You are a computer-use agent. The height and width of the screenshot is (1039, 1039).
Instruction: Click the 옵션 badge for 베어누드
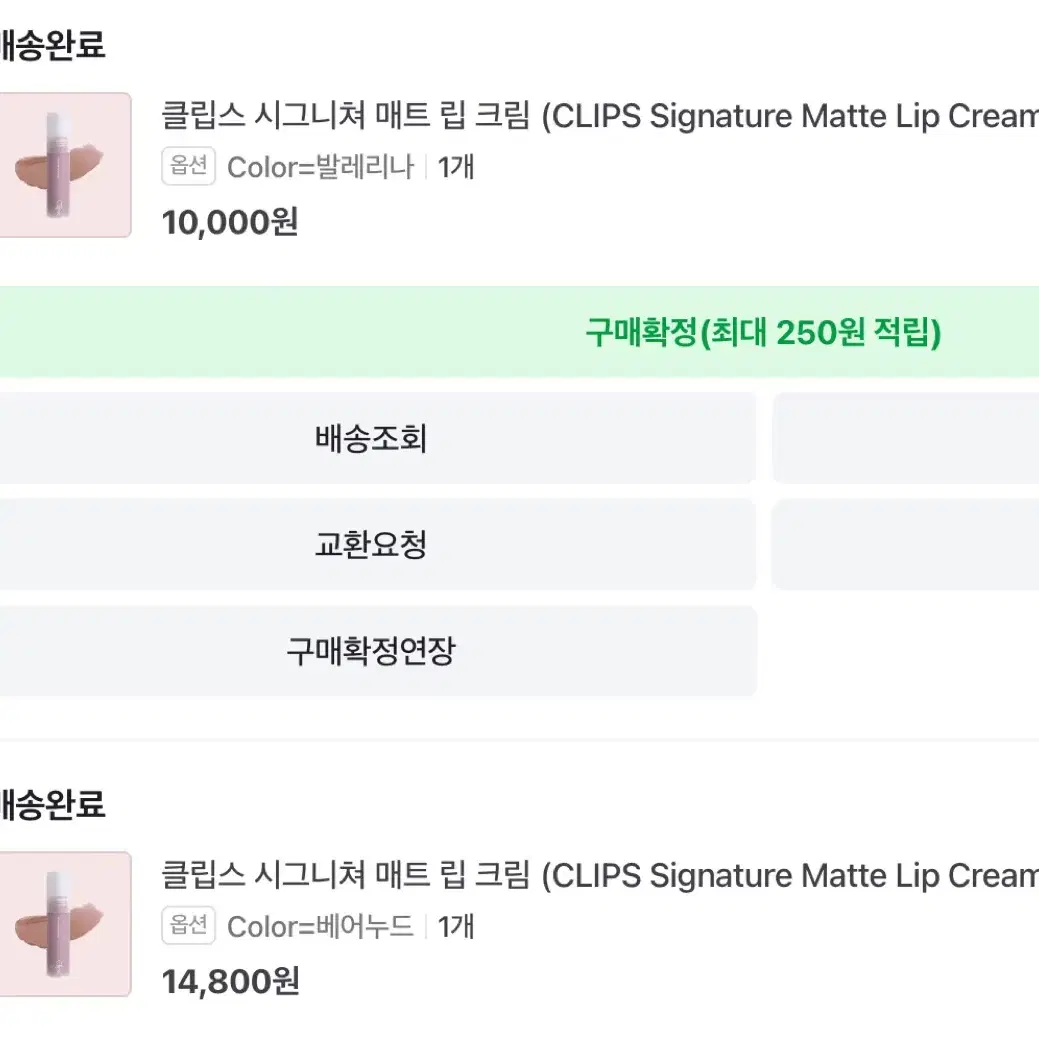click(188, 925)
